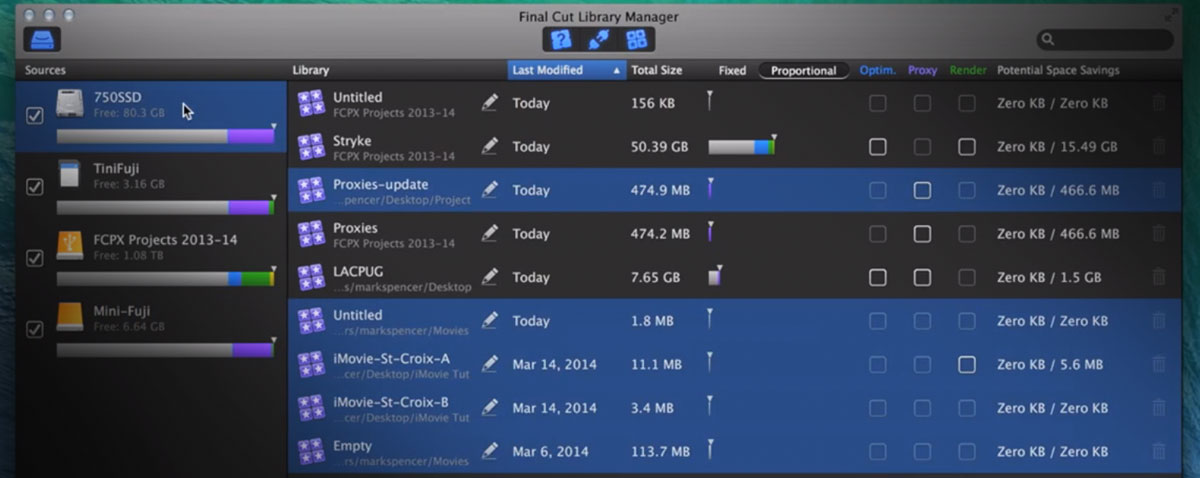The height and width of the screenshot is (478, 1200).
Task: Click the Mar 6, 2014 date
Action: click(x=553, y=451)
